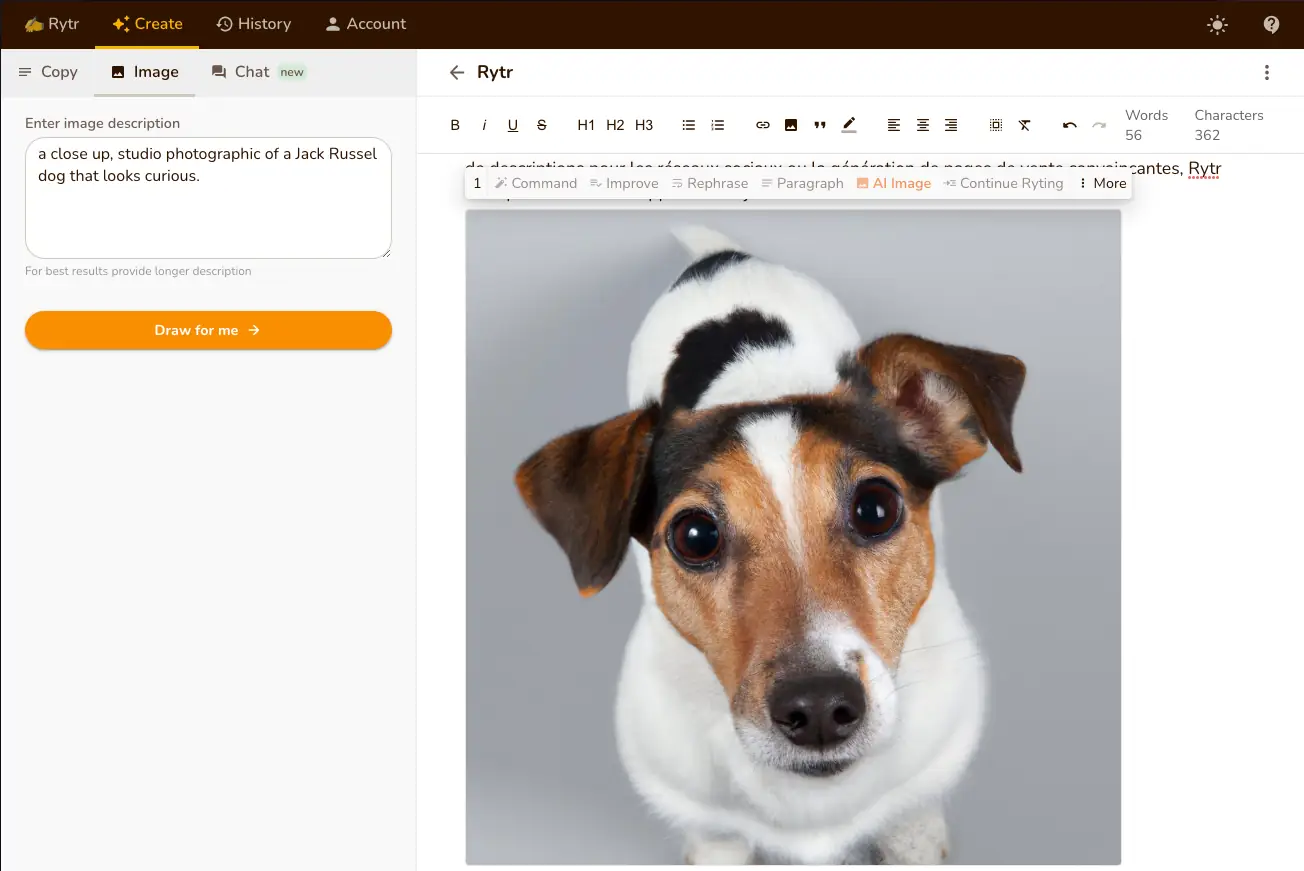Screen dimensions: 1304x871
Task: Go back using the arrow beside Rytr title
Action: [457, 72]
